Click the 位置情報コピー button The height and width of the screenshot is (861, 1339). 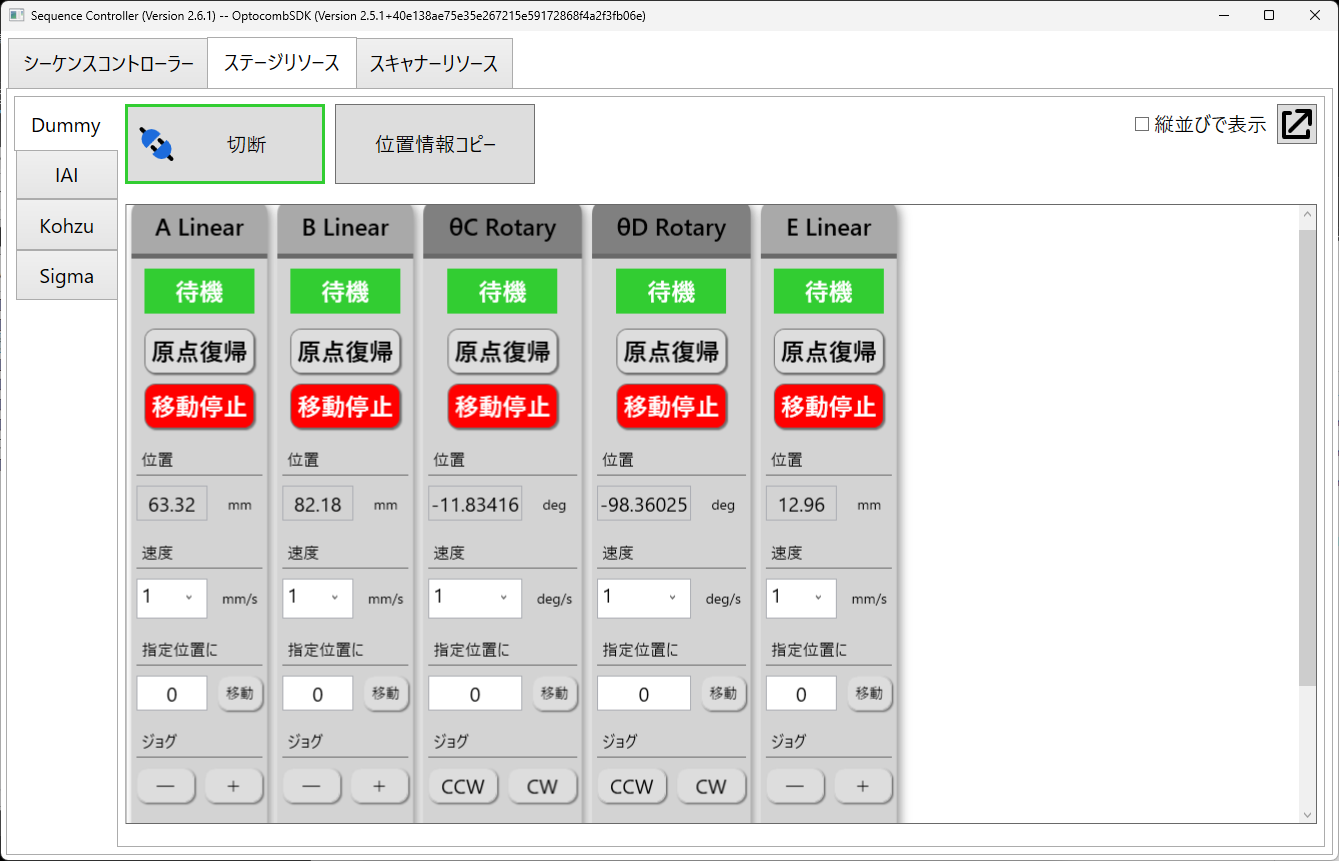pos(435,144)
